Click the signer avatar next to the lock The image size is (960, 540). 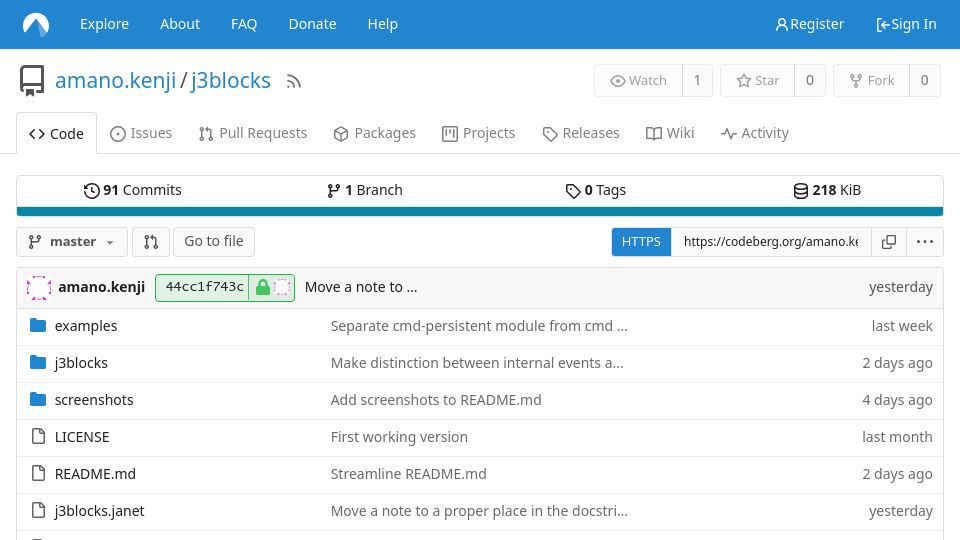coord(282,287)
